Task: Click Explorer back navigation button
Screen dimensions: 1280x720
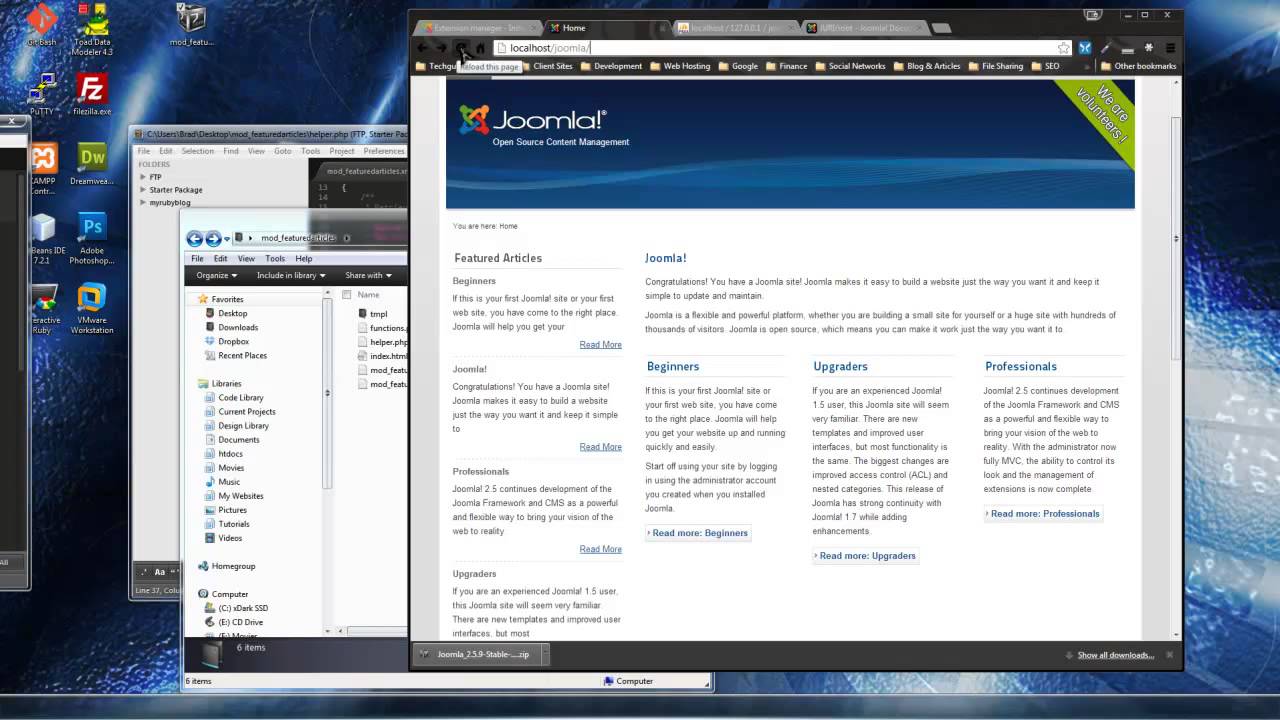Action: pyautogui.click(x=194, y=238)
